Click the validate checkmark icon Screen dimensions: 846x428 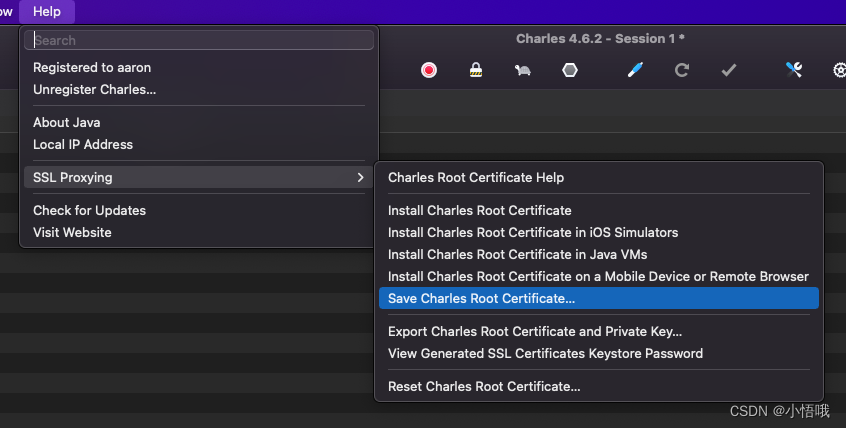[x=729, y=70]
